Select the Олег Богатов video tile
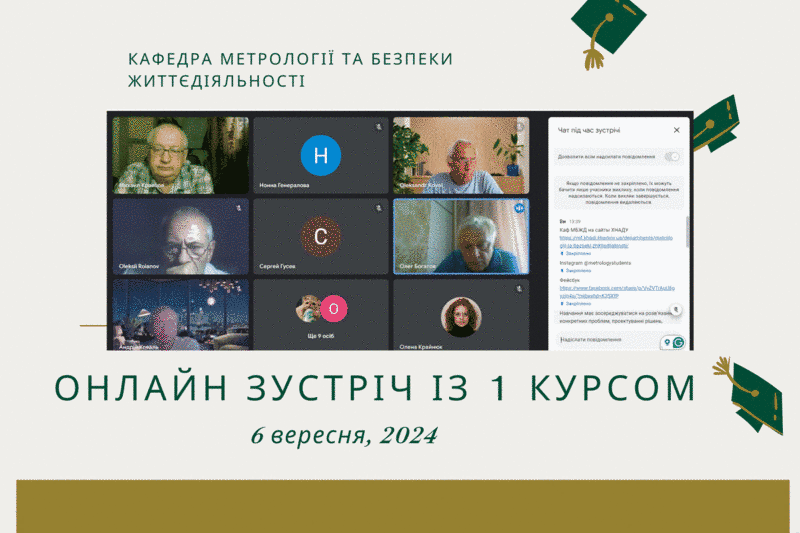 point(461,236)
